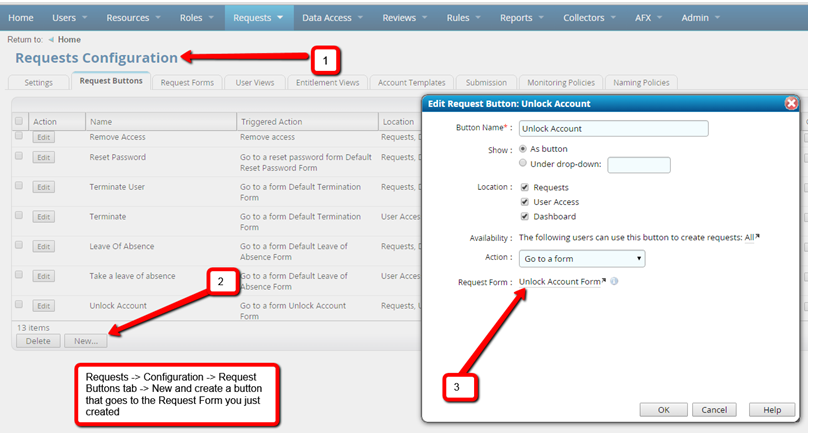
Task: Click the New... button below the table
Action: click(86, 341)
